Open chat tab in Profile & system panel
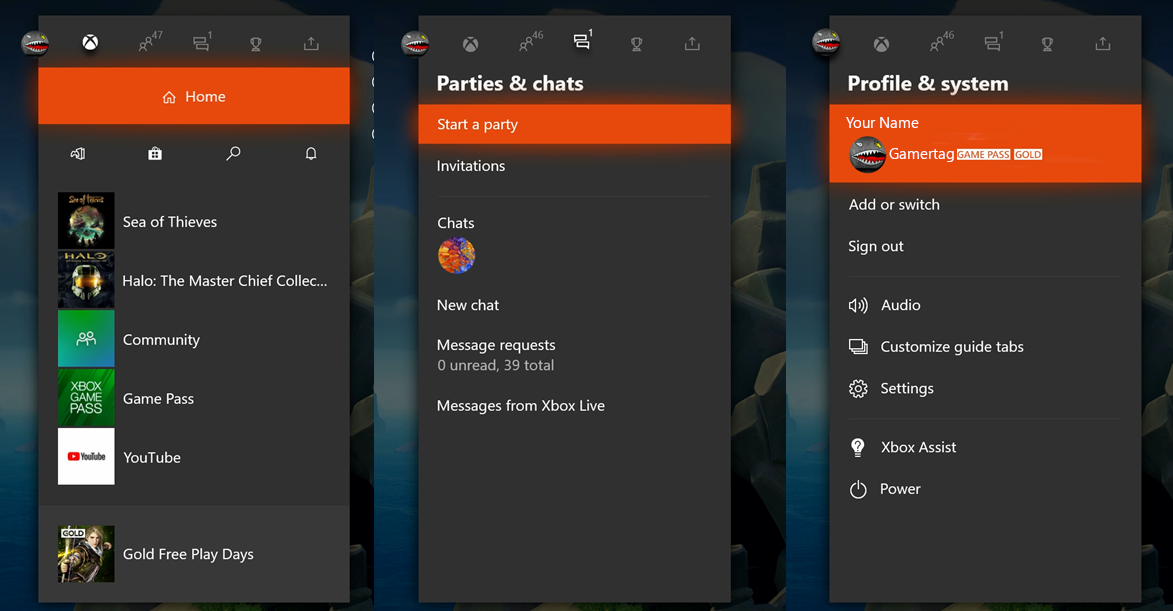Viewport: 1173px width, 611px height. (993, 43)
